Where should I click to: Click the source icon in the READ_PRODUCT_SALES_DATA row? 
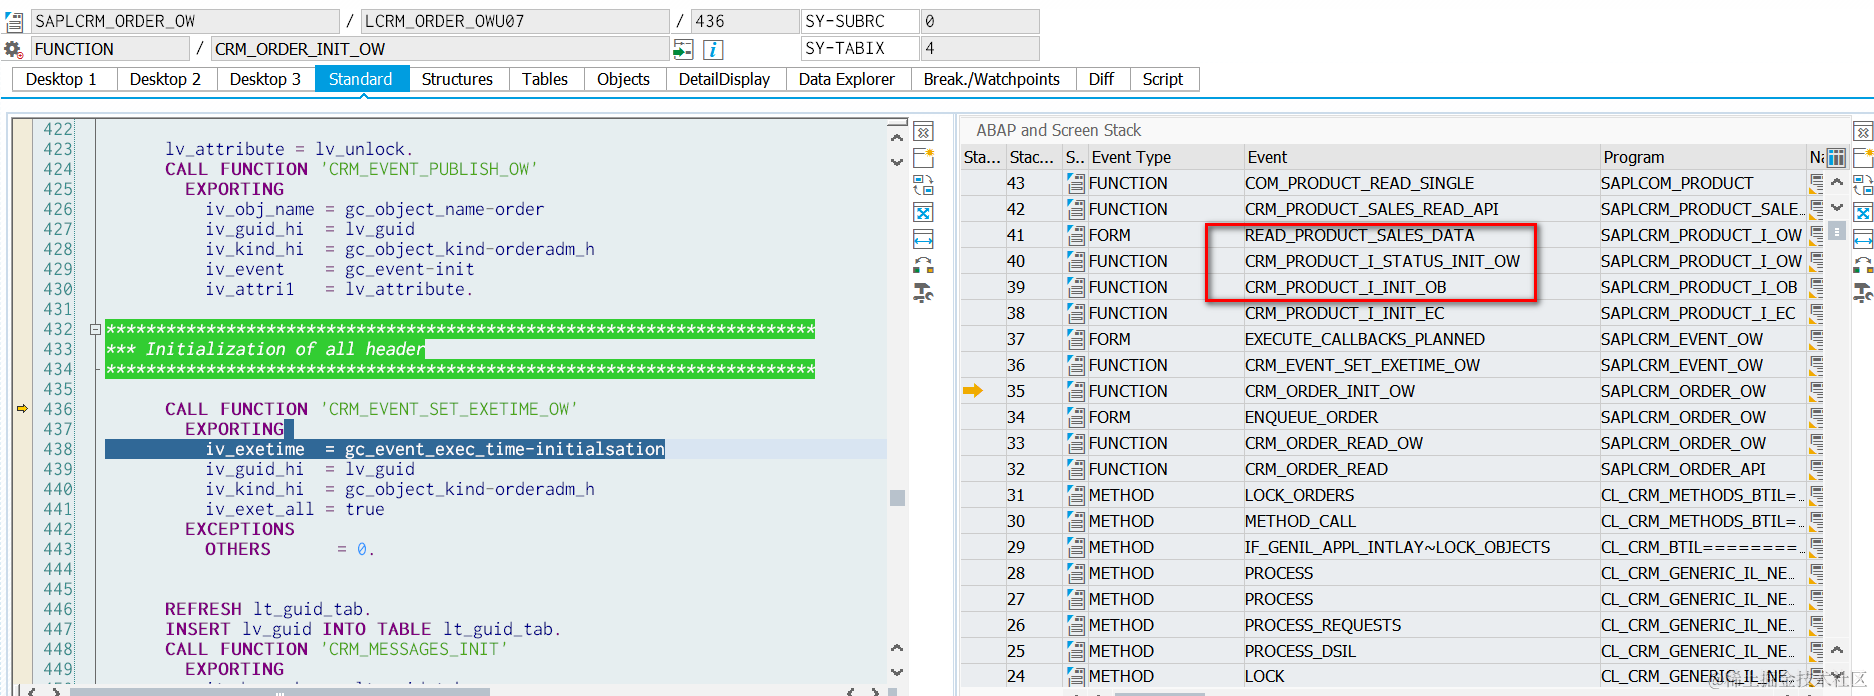[x=1076, y=235]
